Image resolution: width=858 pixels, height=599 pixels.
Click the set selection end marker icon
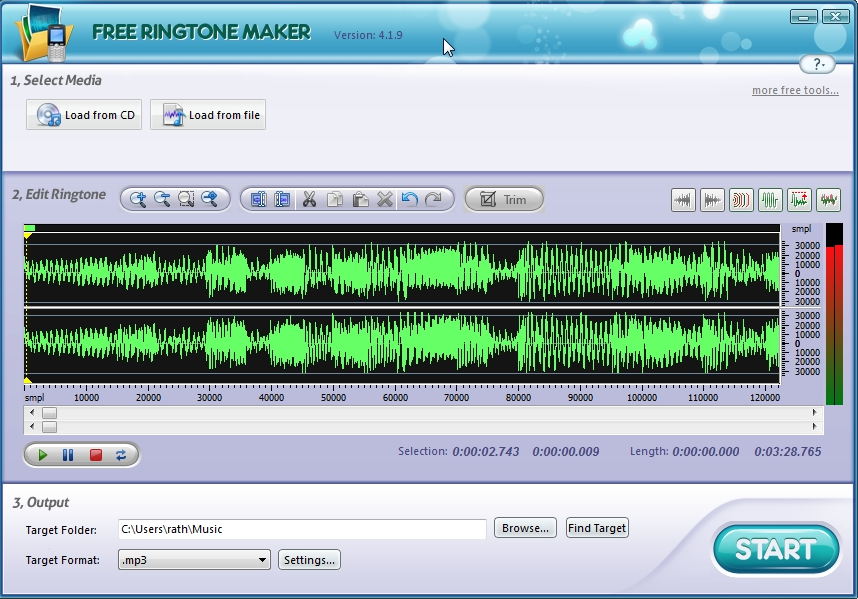click(282, 199)
